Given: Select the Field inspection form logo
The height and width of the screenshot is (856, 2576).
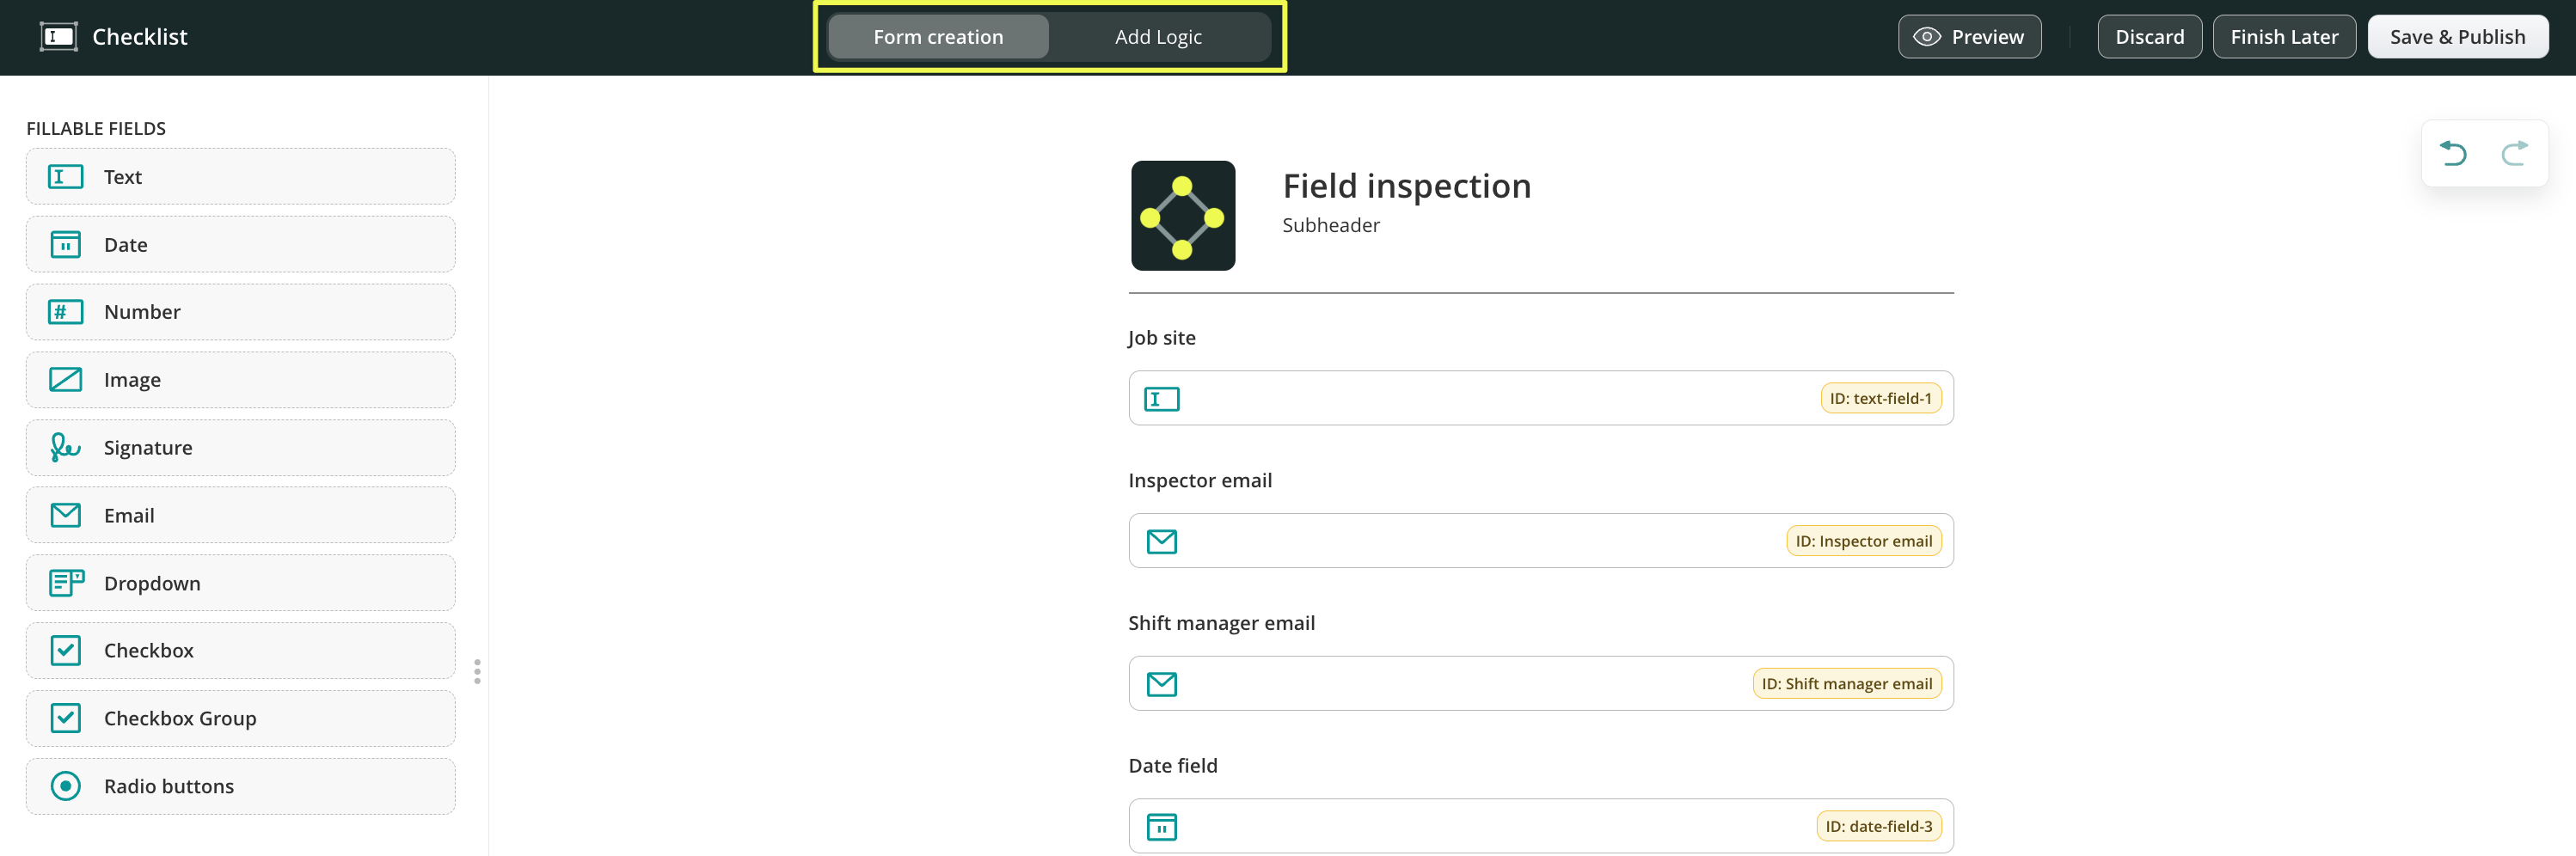Looking at the screenshot, I should point(1182,215).
